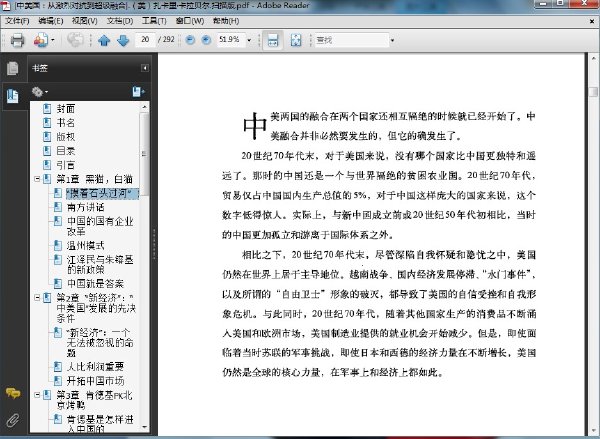600x439 pixels.
Task: Open the zoom level dropdown arrow
Action: [249, 40]
